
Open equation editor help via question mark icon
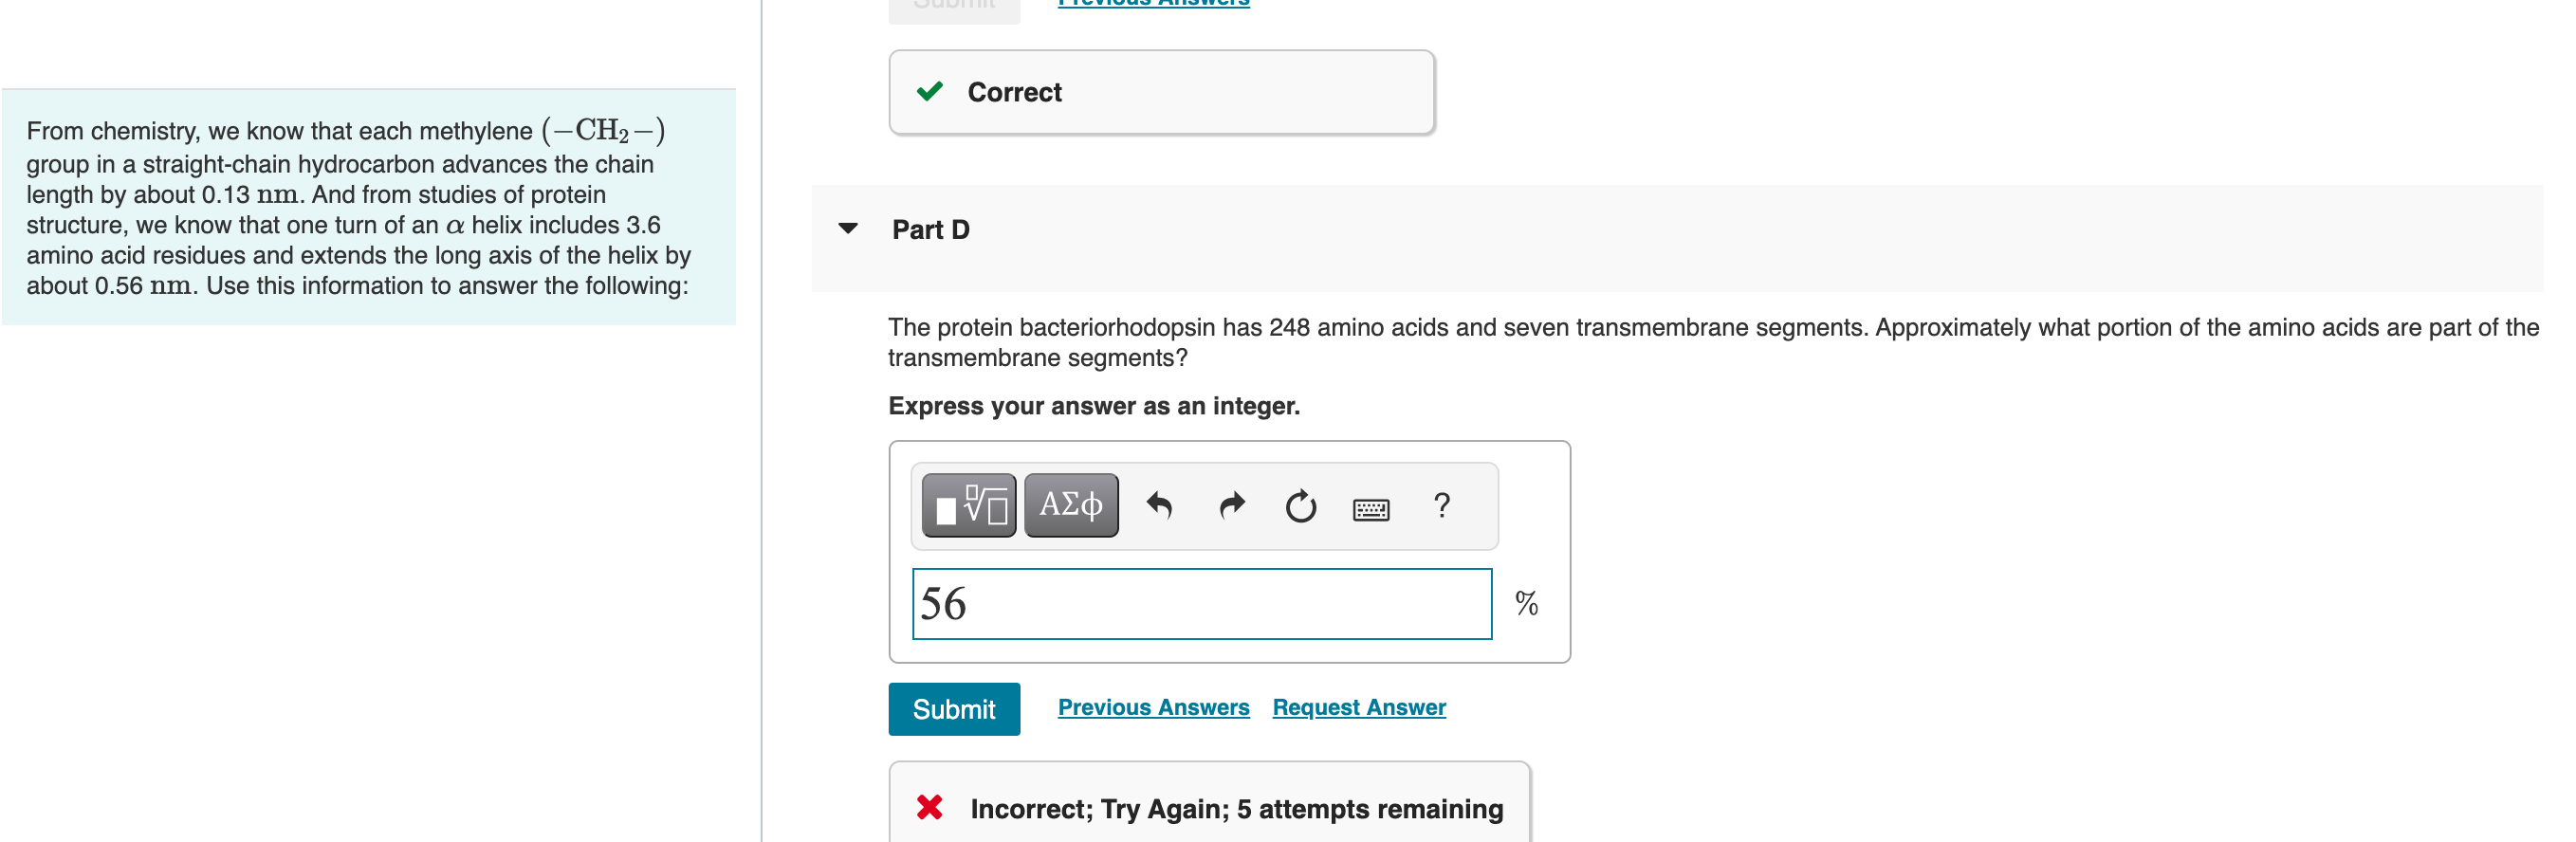pyautogui.click(x=1442, y=508)
